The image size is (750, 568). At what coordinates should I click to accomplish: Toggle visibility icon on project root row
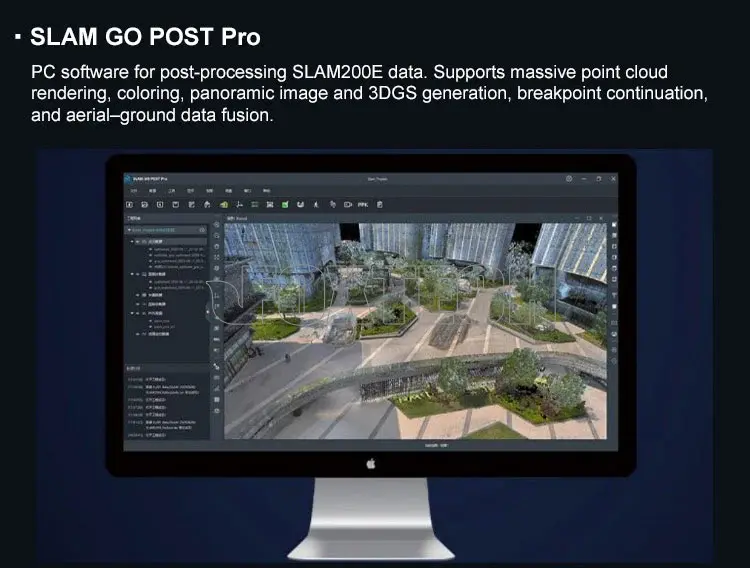(202, 229)
